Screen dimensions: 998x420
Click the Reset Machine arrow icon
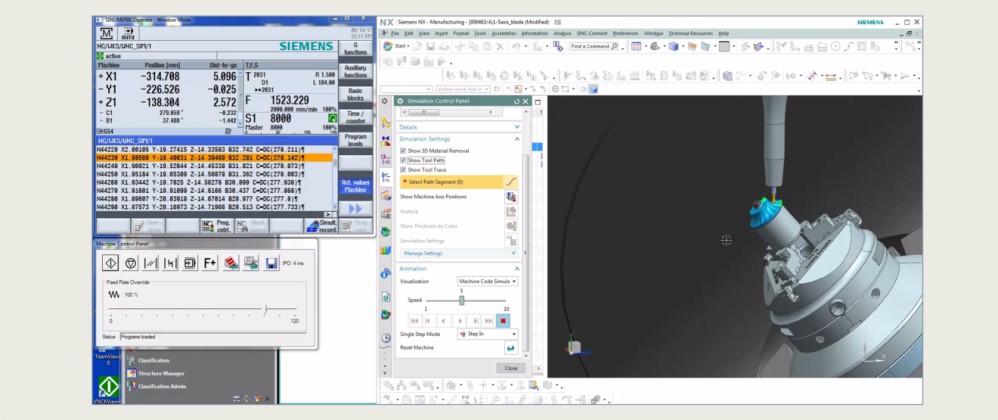point(510,347)
